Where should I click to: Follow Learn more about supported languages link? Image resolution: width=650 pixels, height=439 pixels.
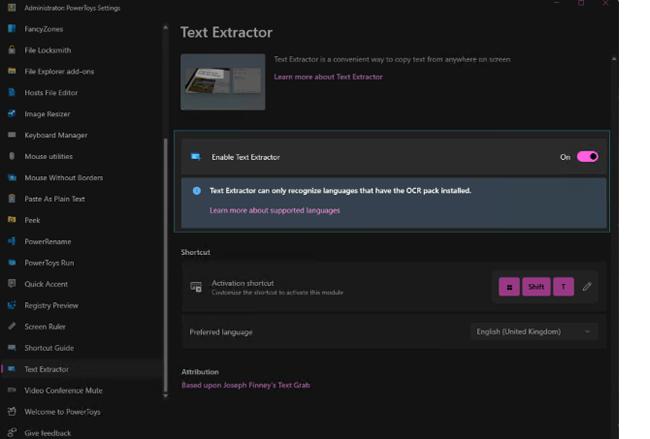pyautogui.click(x=275, y=210)
